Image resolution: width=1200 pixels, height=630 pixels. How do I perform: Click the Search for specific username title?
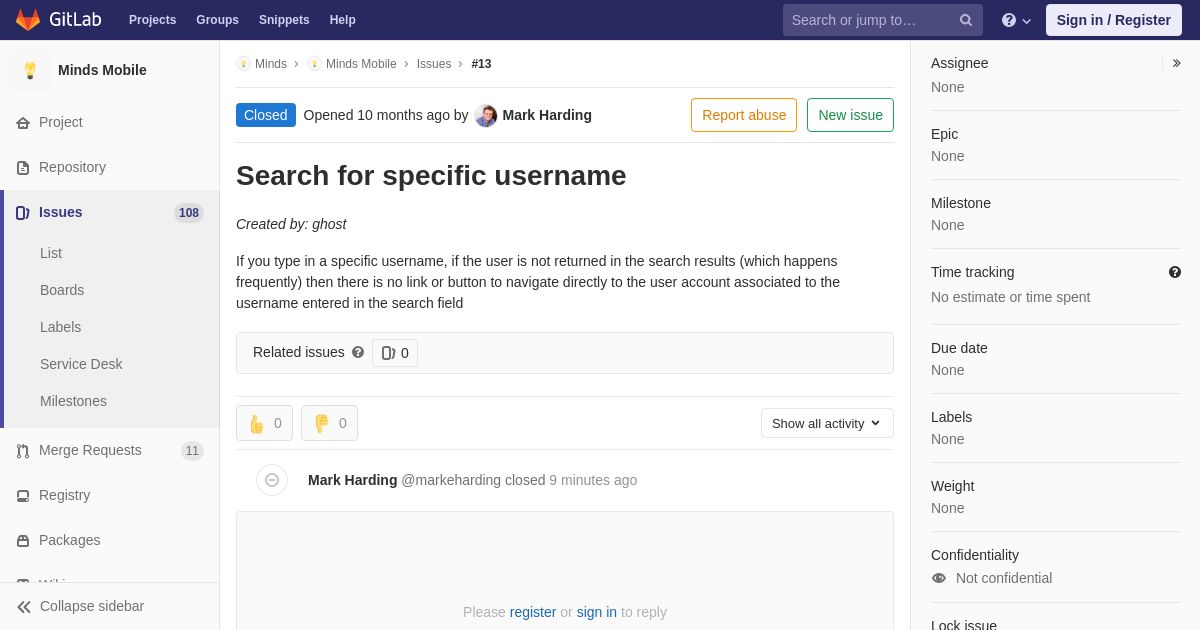tap(431, 176)
